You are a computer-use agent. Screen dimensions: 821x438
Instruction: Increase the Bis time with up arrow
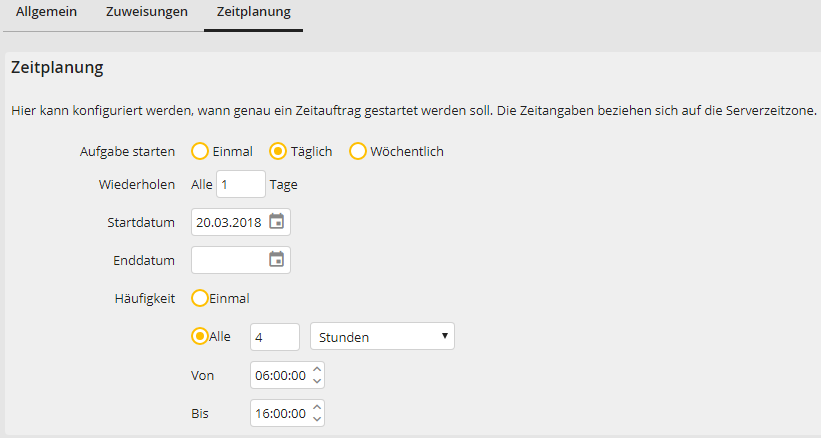(317, 408)
